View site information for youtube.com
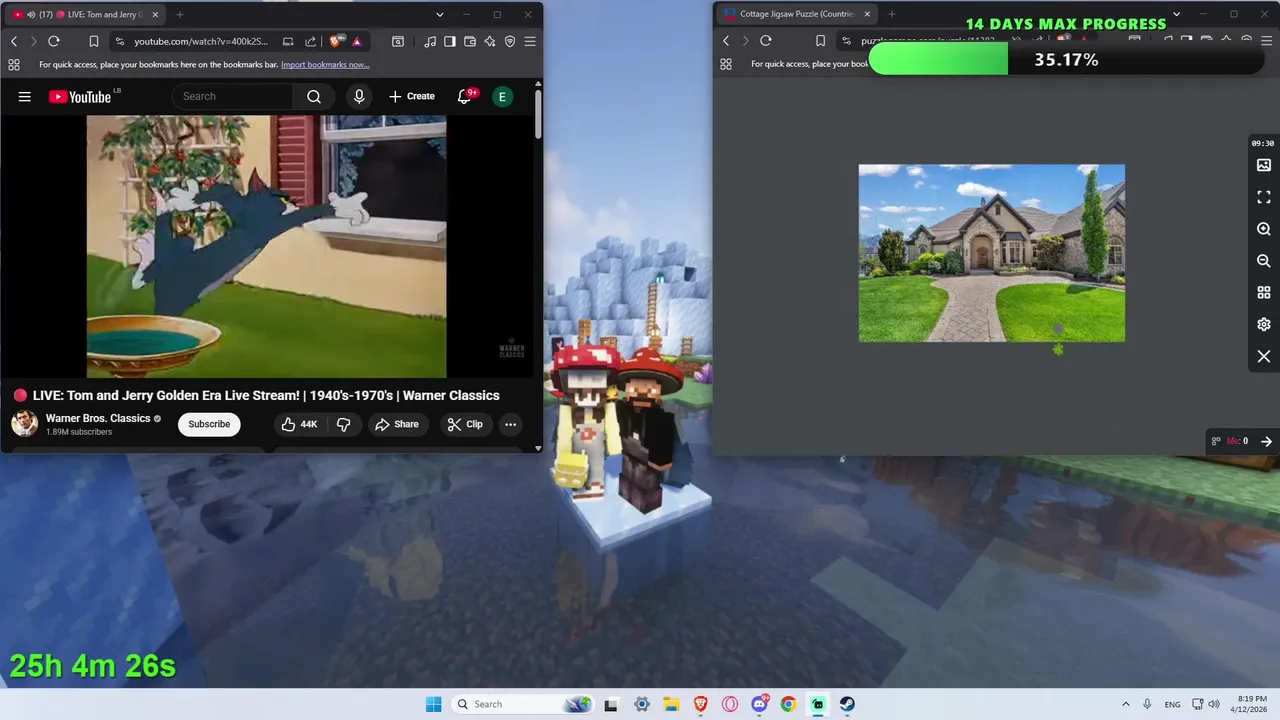 [x=120, y=41]
